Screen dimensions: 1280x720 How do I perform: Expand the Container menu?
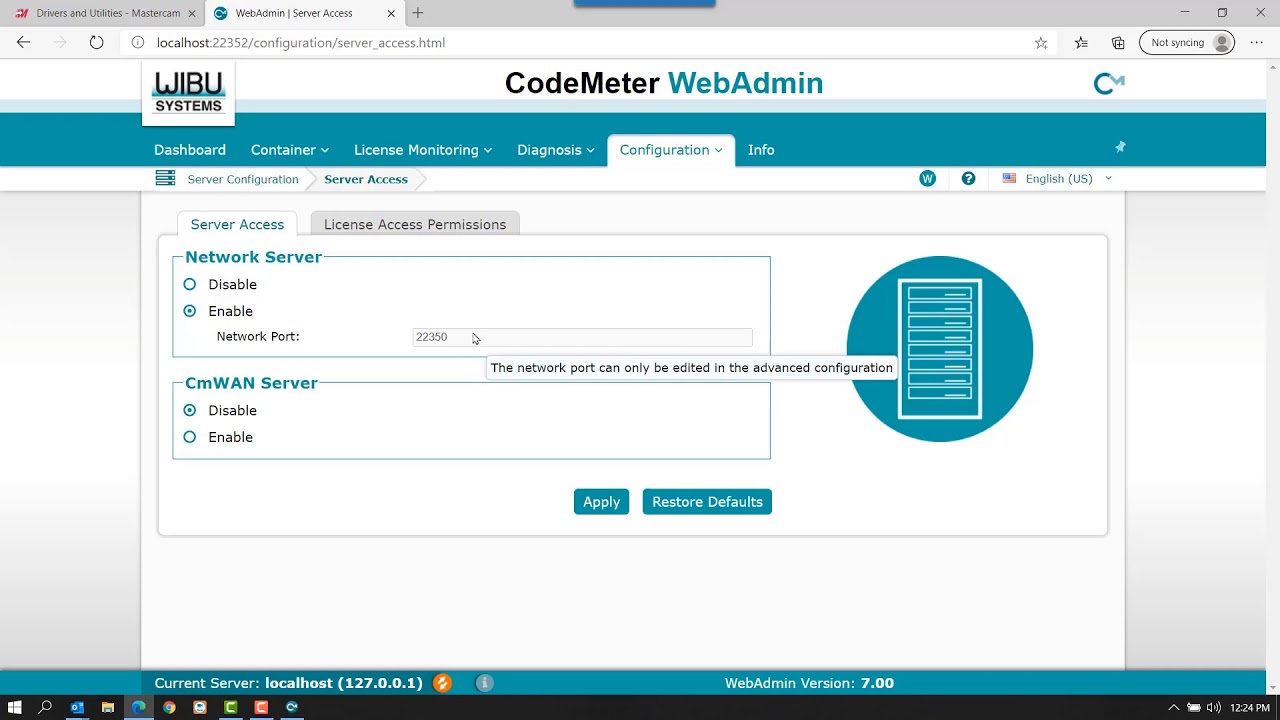tap(290, 150)
